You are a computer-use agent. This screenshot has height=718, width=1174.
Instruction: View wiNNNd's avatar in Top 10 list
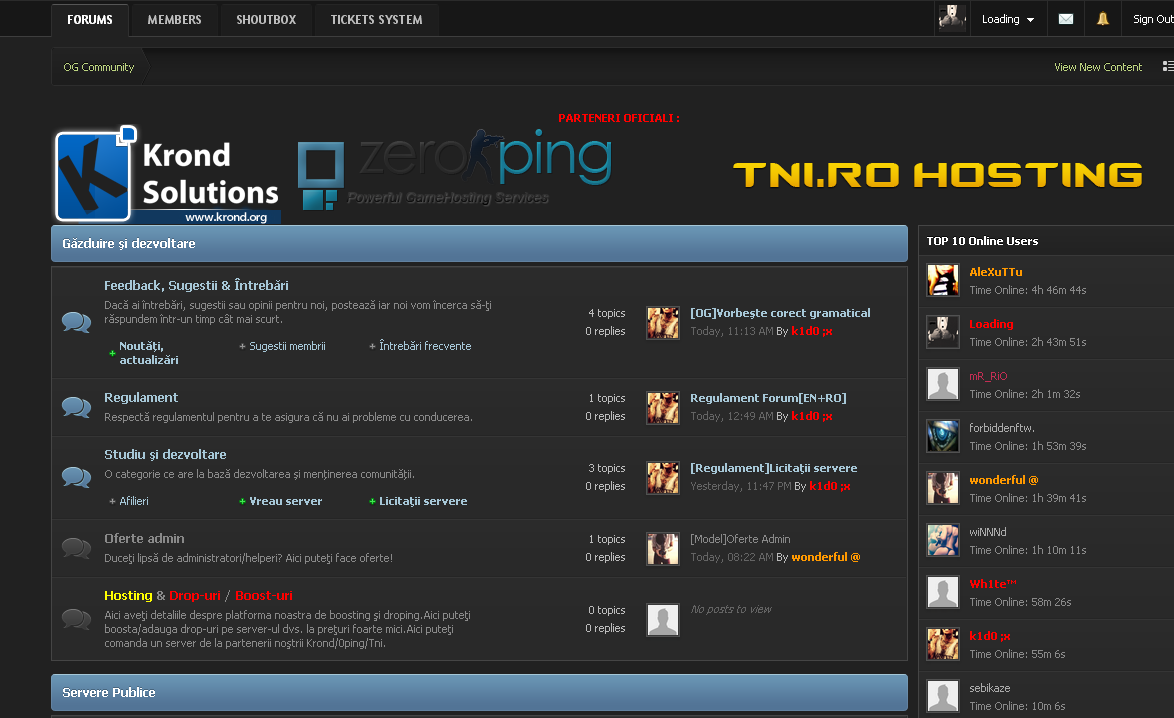point(943,540)
